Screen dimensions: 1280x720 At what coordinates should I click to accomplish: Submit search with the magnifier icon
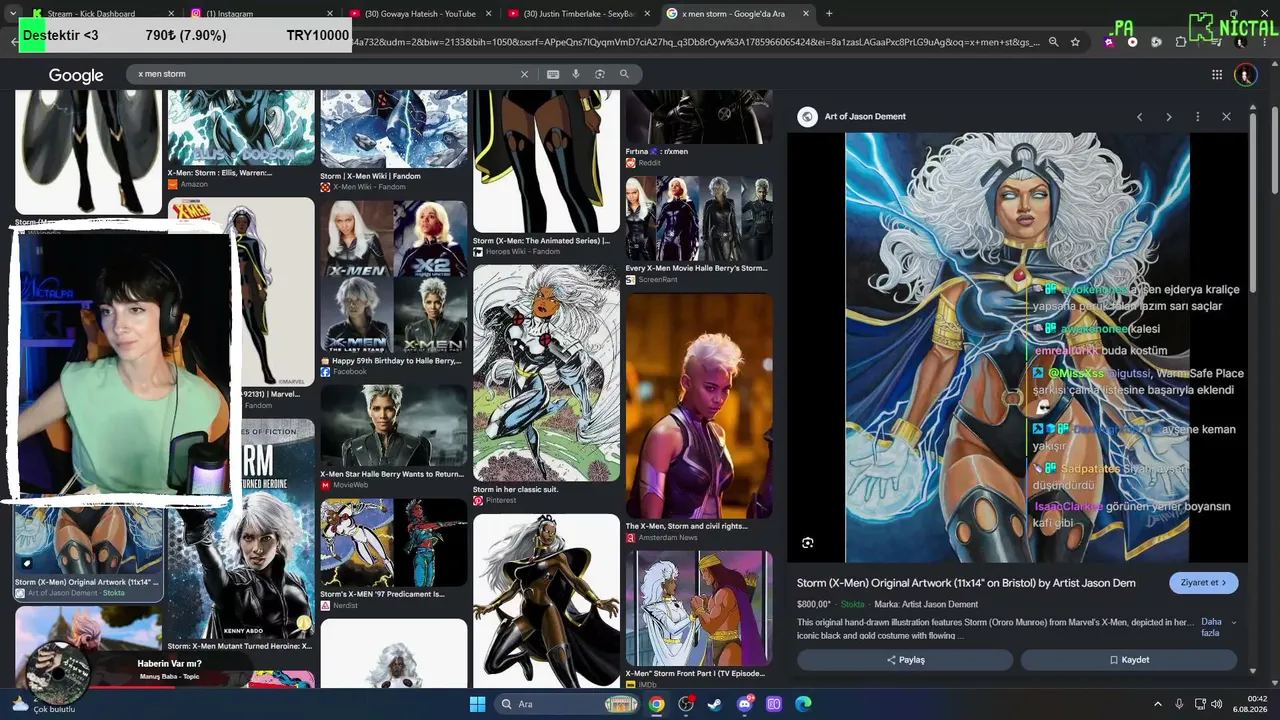(624, 74)
